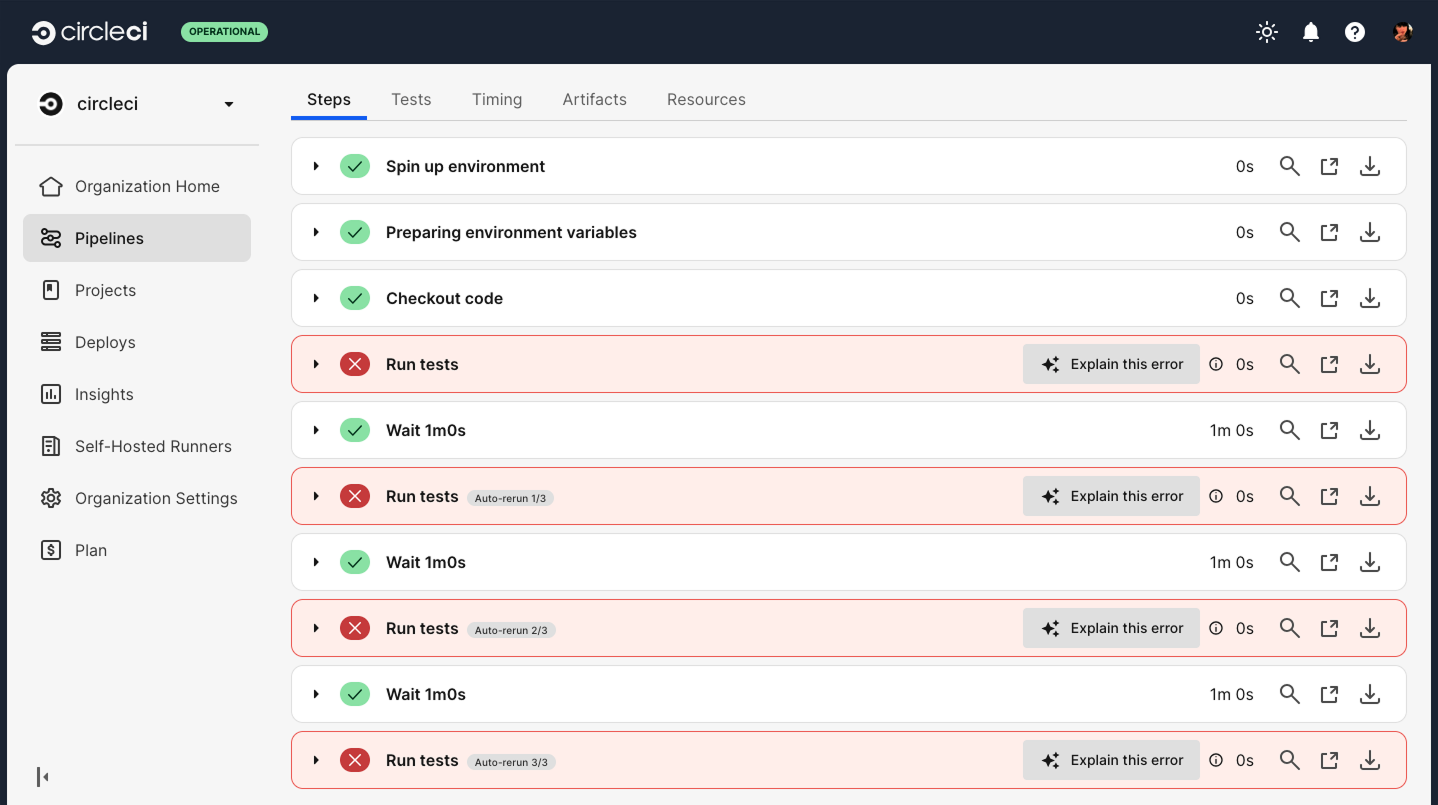Image resolution: width=1438 pixels, height=805 pixels.
Task: Expand the Checkout code step
Action: click(316, 298)
